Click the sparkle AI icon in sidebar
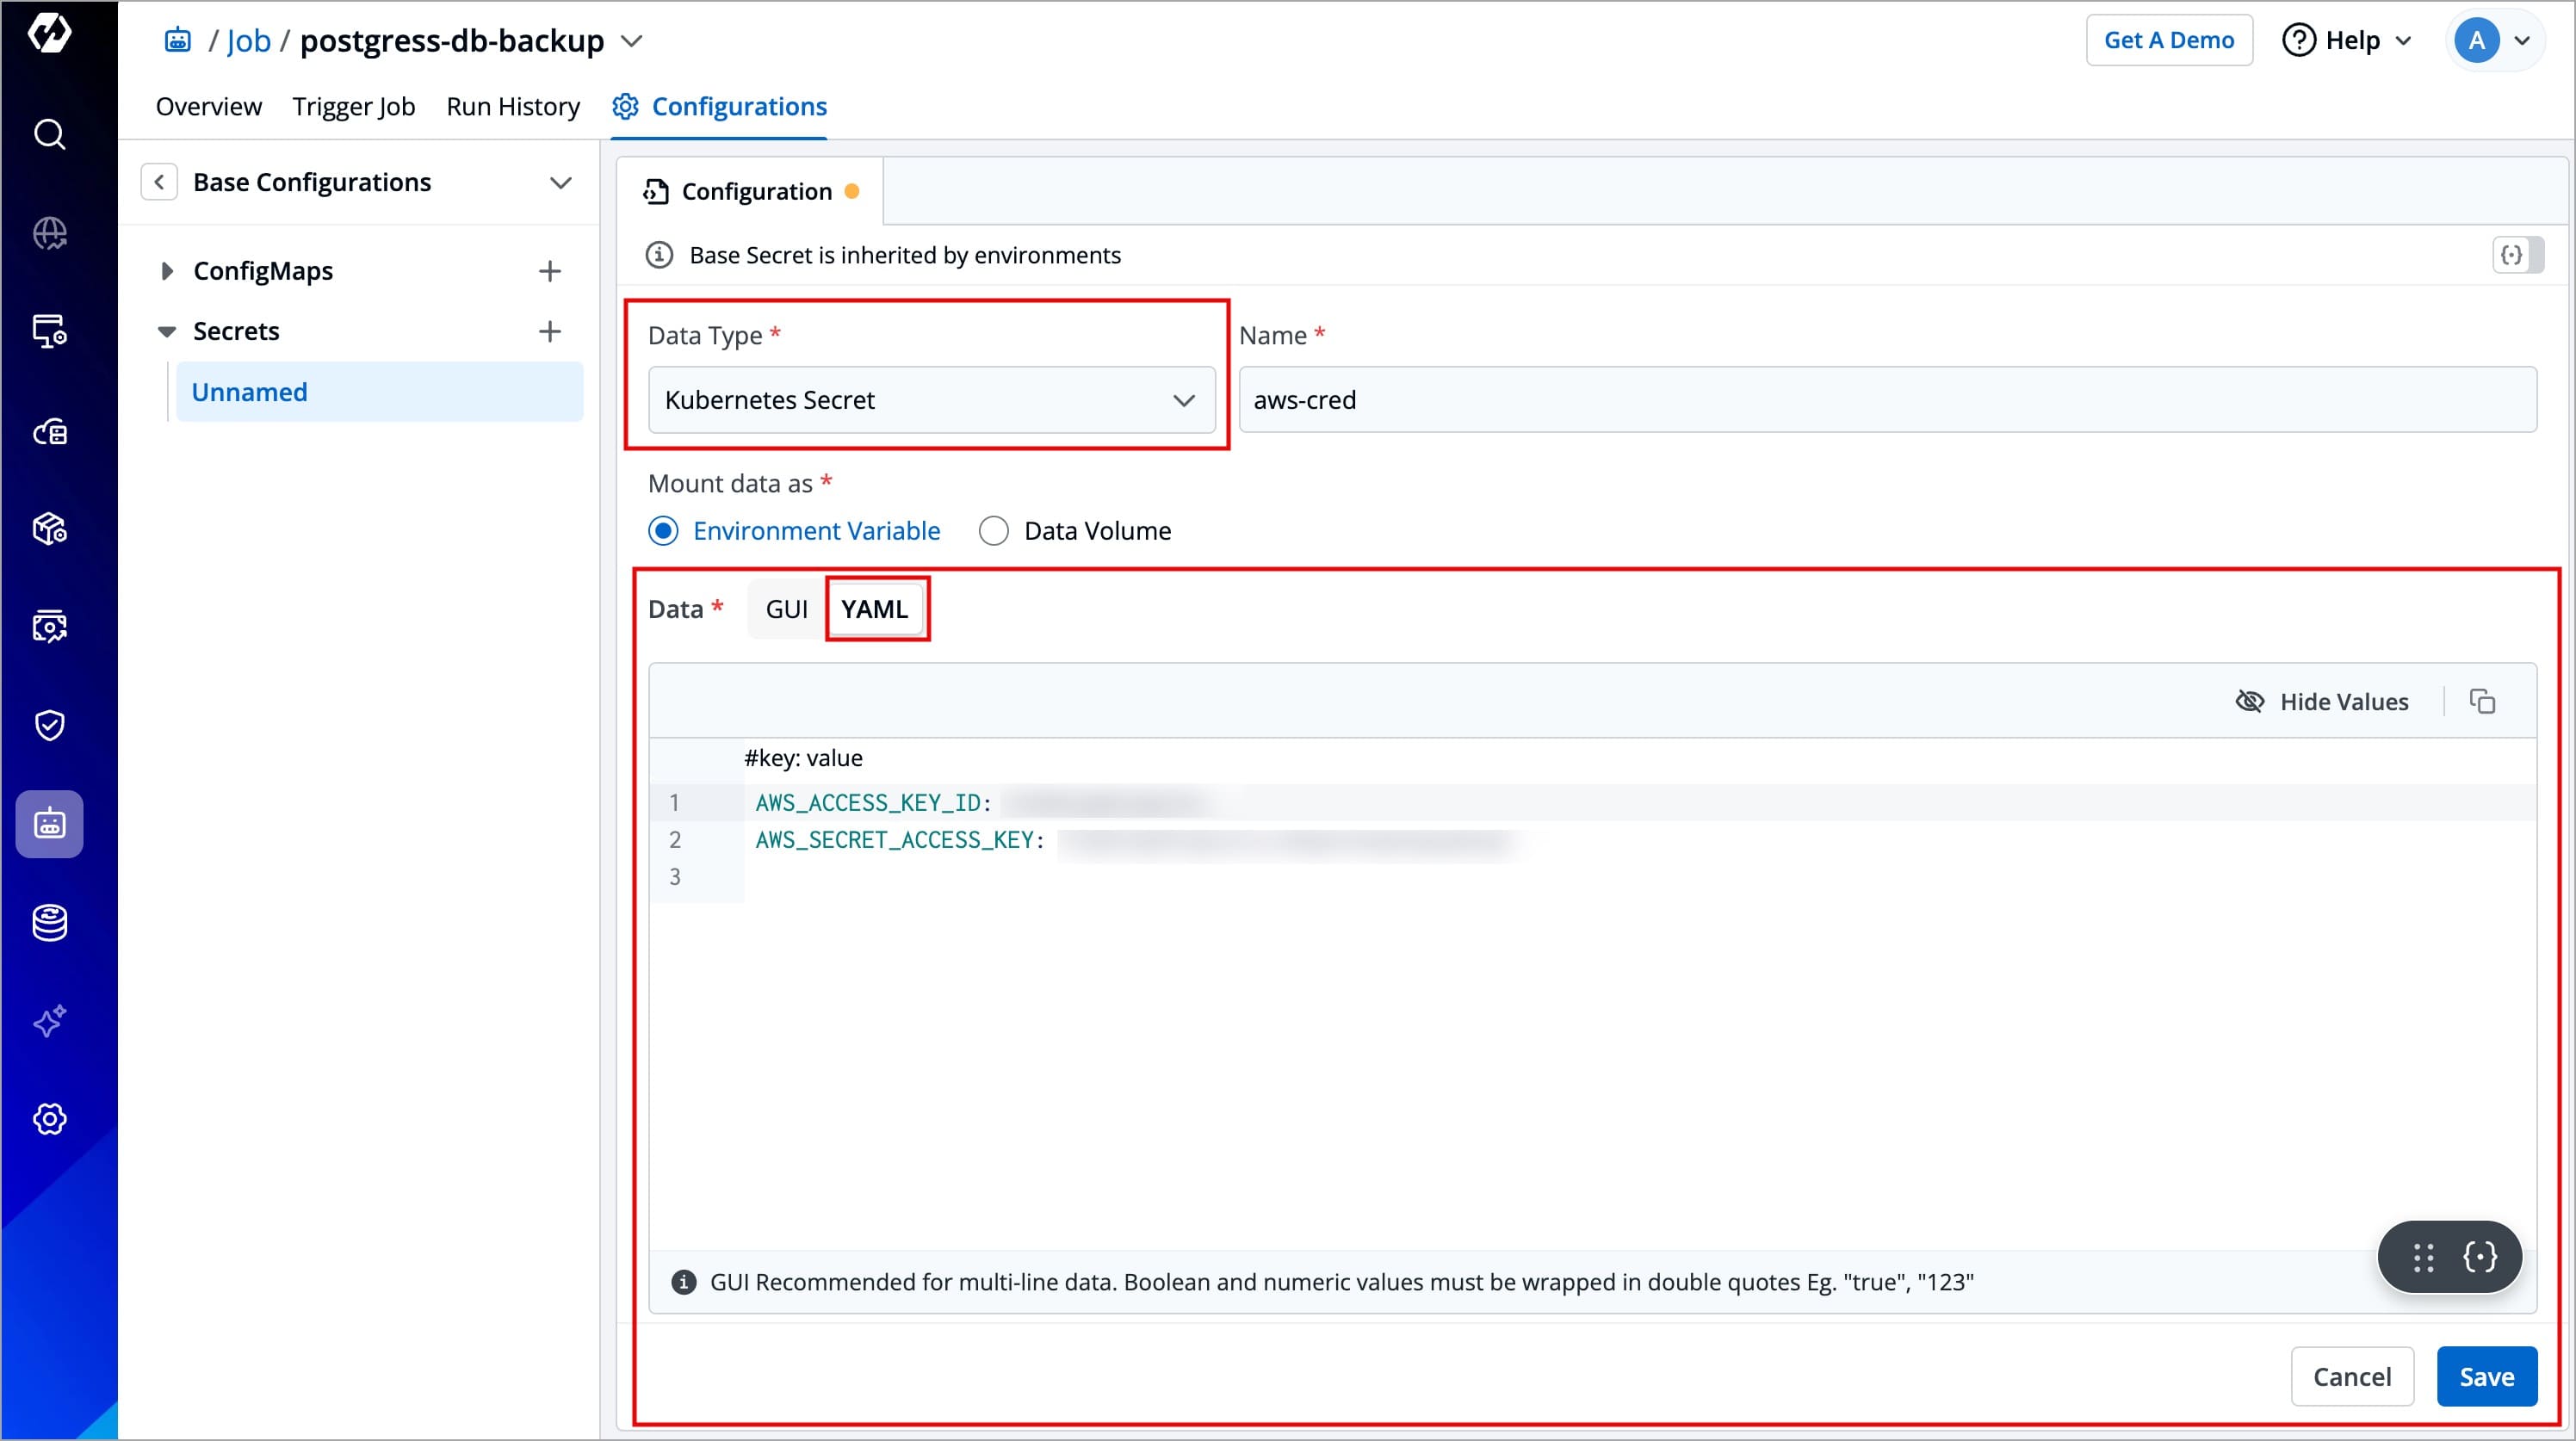This screenshot has width=2576, height=1441. click(x=49, y=1021)
